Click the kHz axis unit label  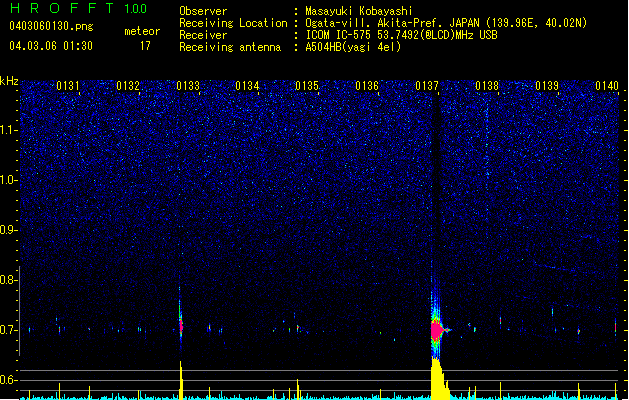[x=9, y=81]
